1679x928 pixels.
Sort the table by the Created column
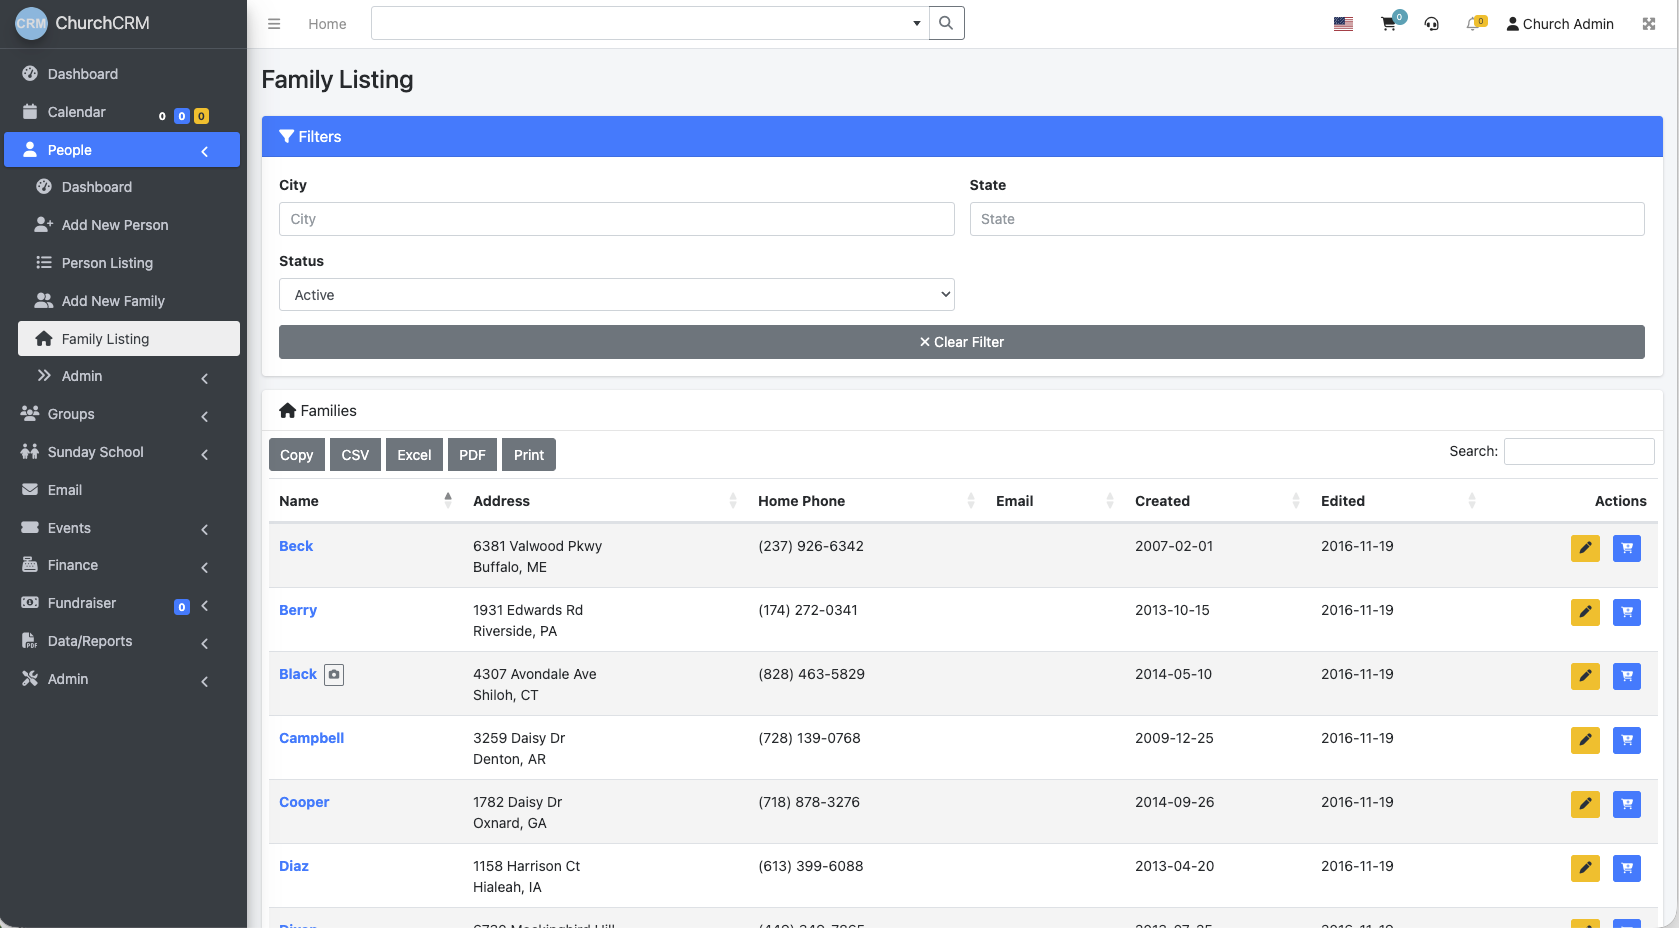(x=1162, y=500)
